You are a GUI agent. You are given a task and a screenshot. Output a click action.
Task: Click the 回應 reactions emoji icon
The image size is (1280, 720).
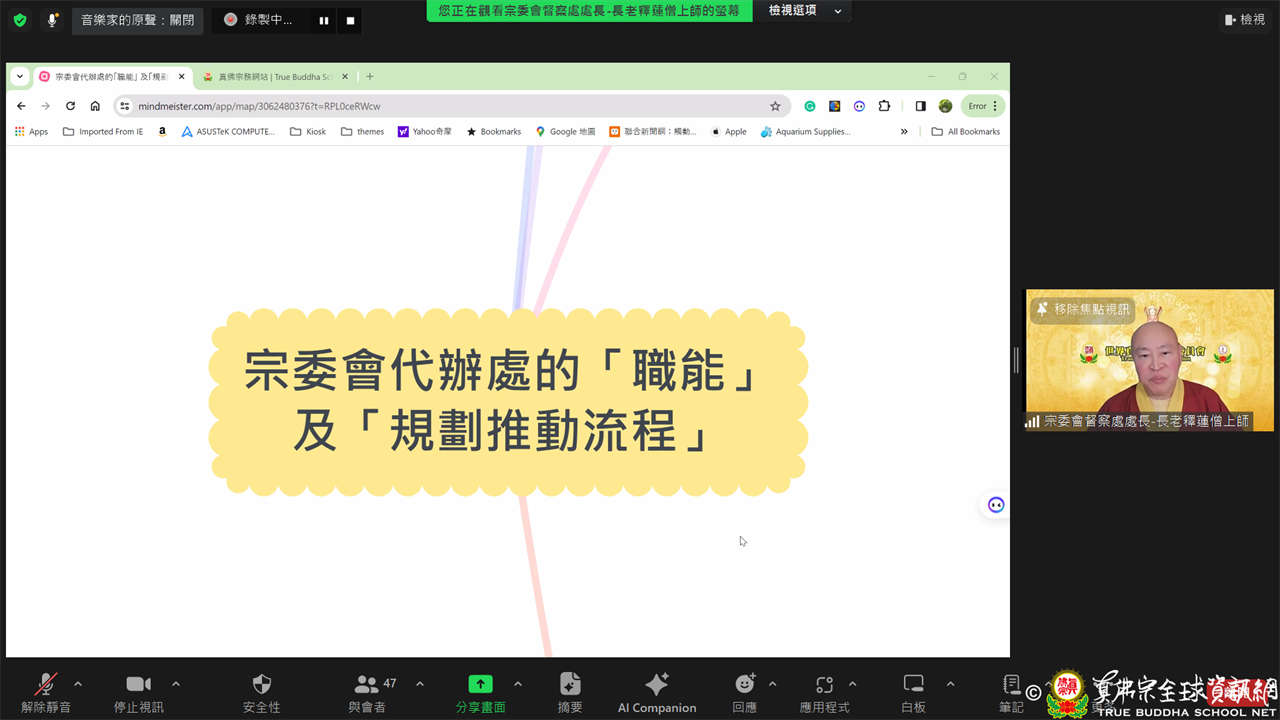click(x=744, y=685)
